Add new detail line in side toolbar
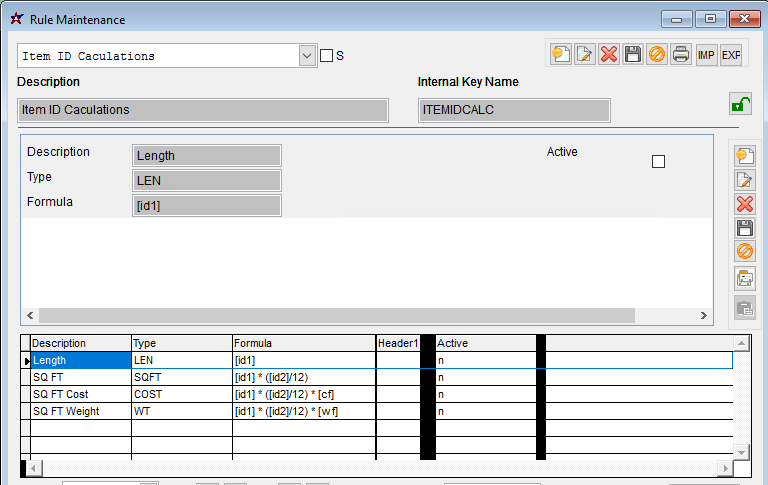768x485 pixels. (x=744, y=156)
